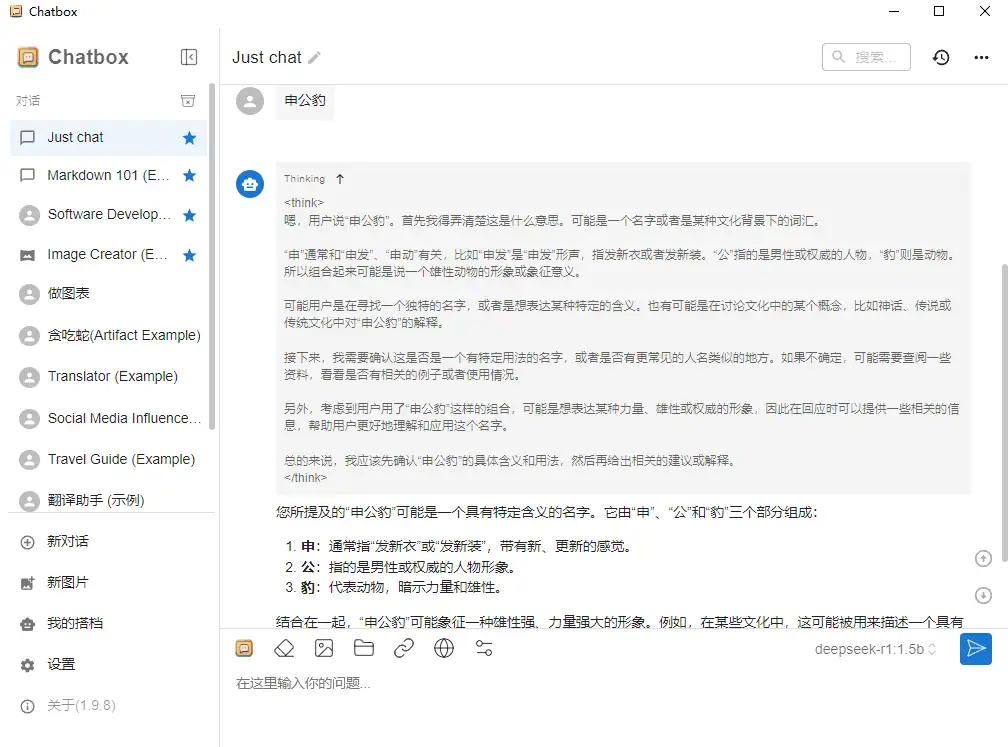Toggle the star on Markdown 101
This screenshot has height=747, width=1008.
189,176
